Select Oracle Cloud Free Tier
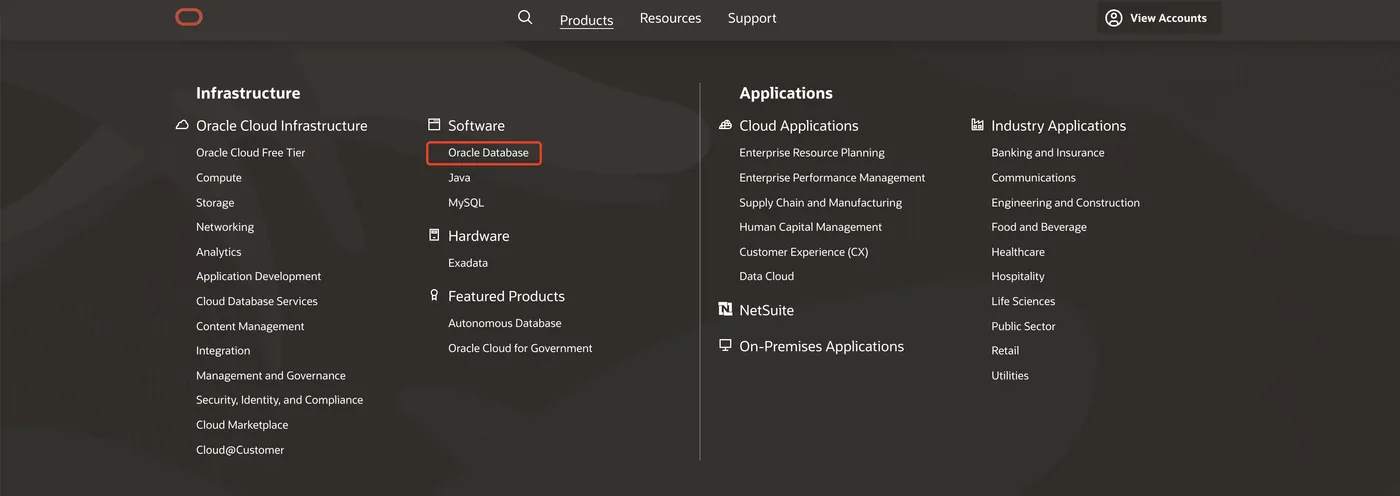1400x496 pixels. (x=251, y=153)
